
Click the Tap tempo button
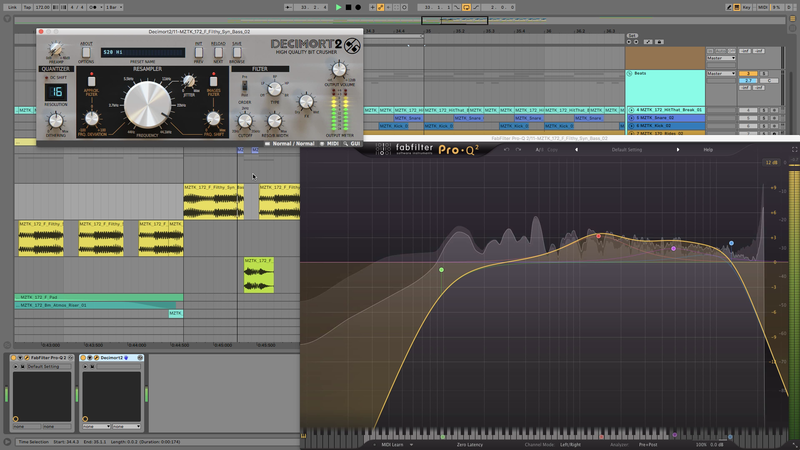27,7
